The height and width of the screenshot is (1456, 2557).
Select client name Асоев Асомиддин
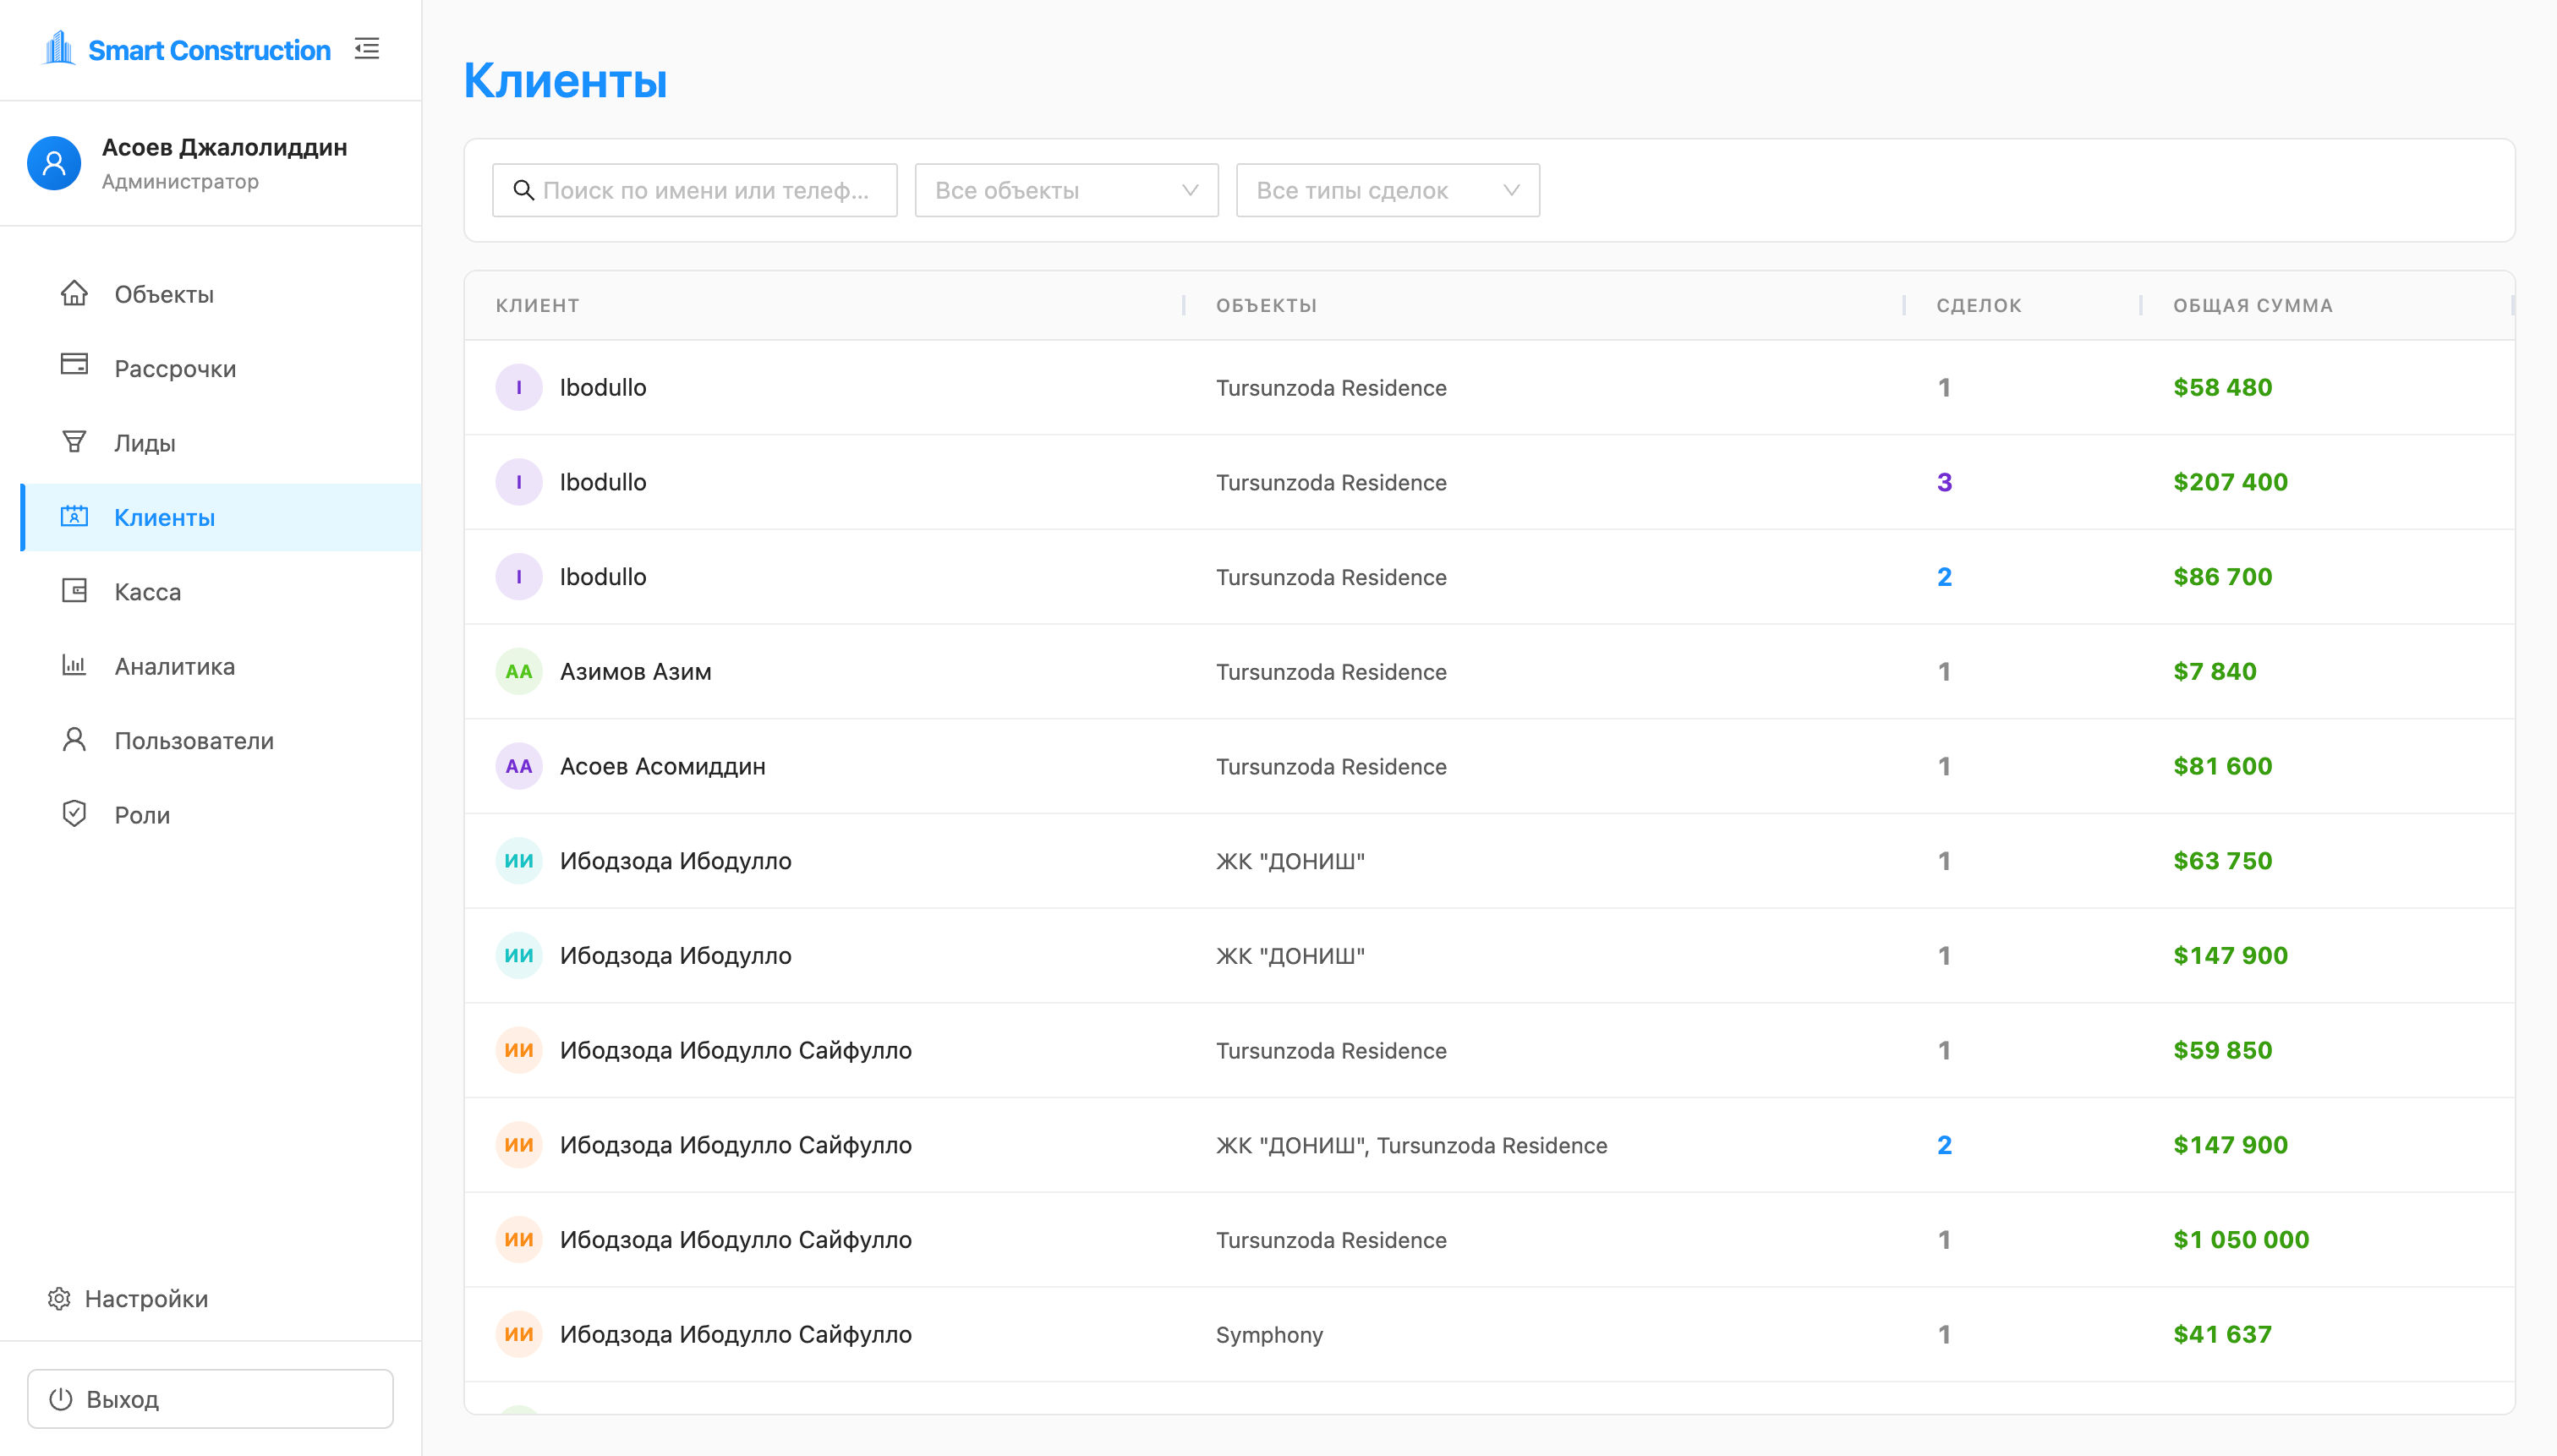coord(663,767)
